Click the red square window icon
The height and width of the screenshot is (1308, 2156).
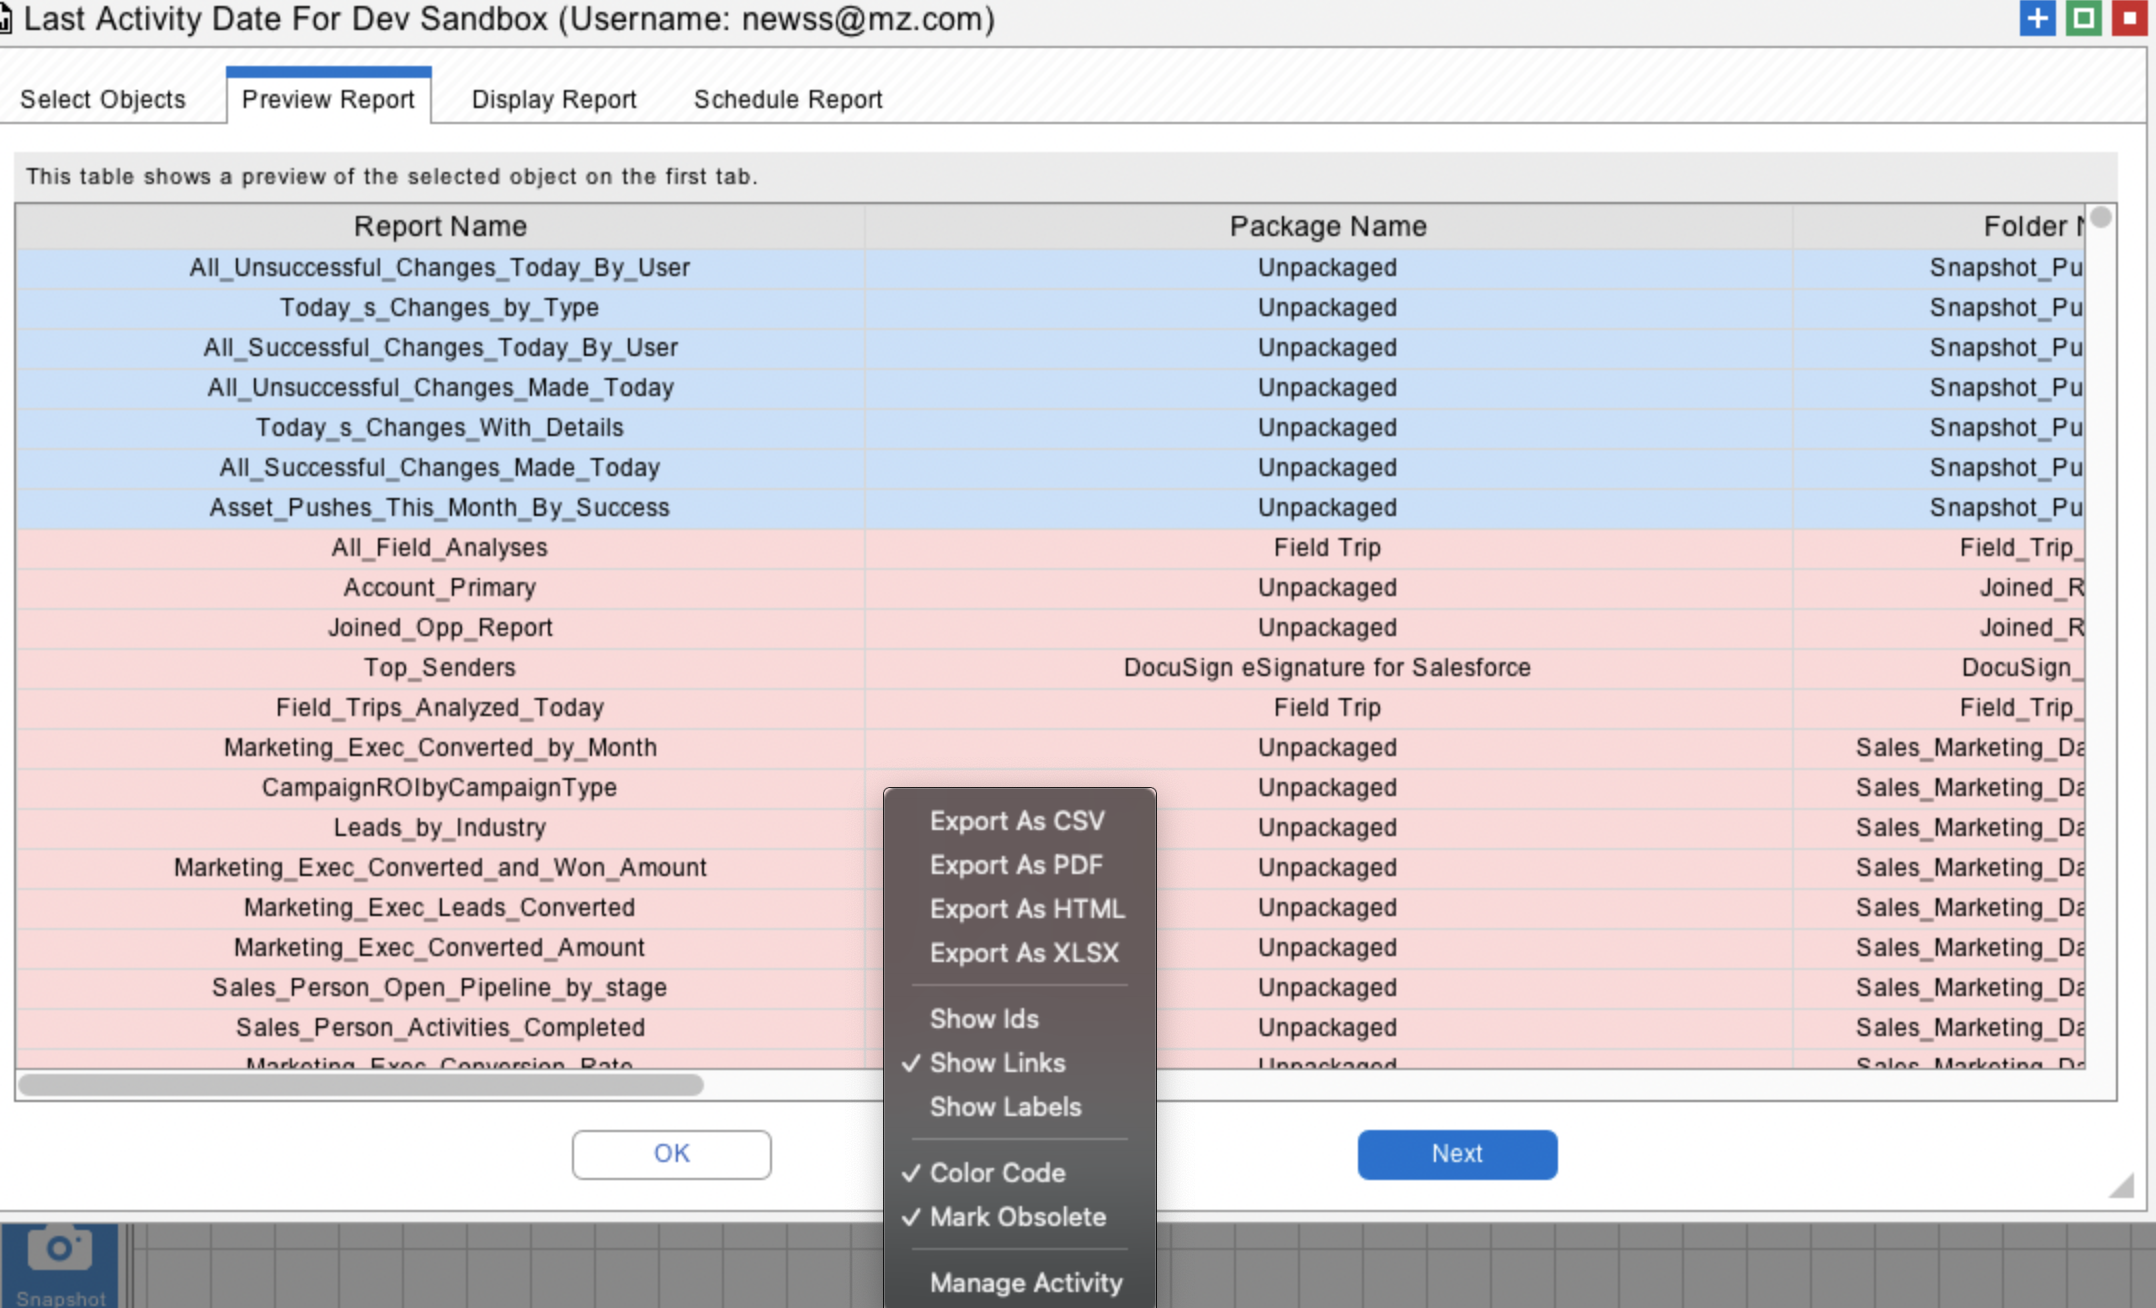(x=2129, y=18)
